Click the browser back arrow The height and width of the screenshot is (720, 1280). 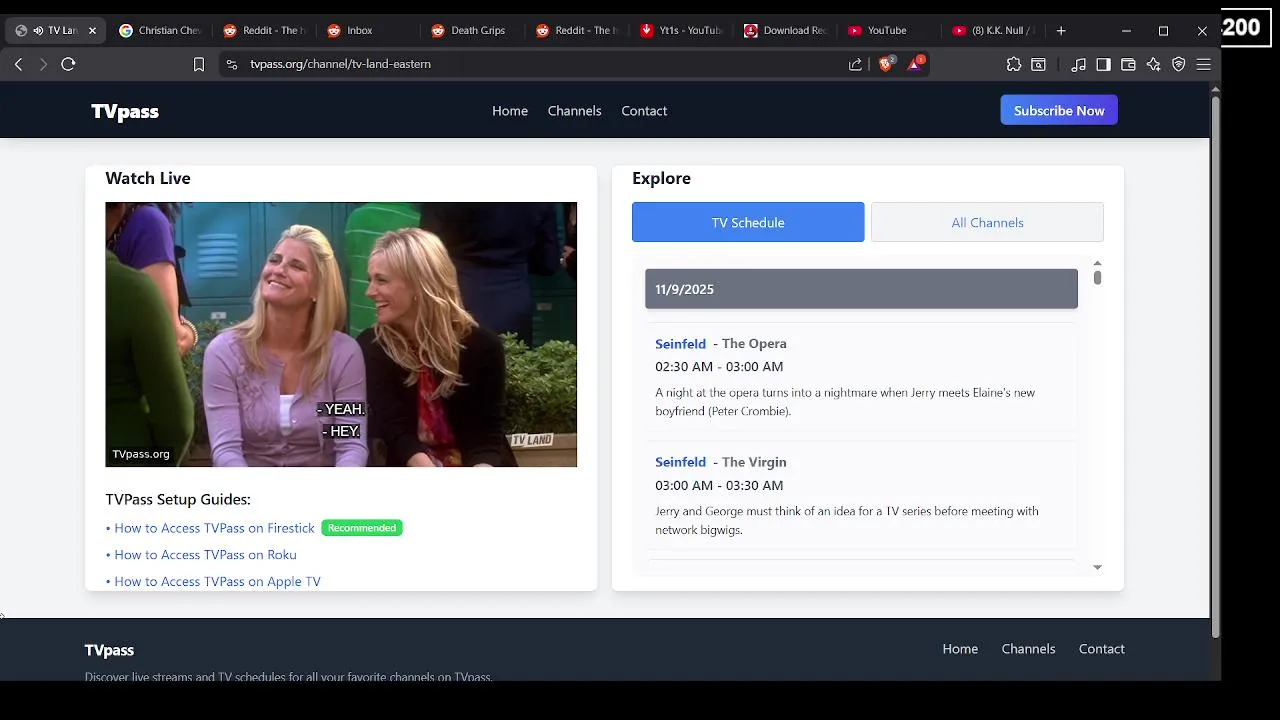18,64
